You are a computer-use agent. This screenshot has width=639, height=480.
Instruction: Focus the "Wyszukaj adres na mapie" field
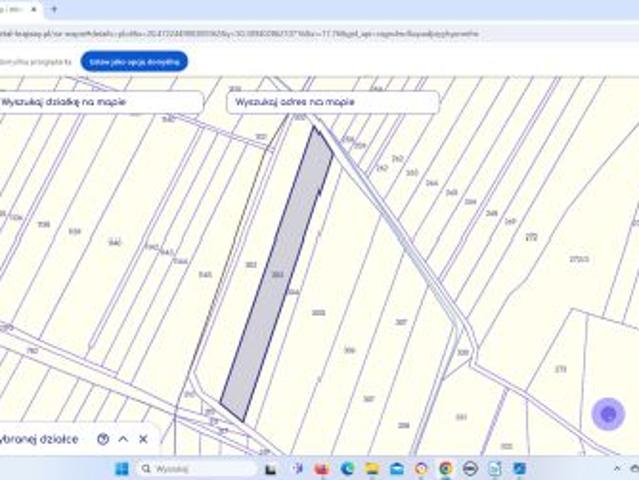pos(332,103)
